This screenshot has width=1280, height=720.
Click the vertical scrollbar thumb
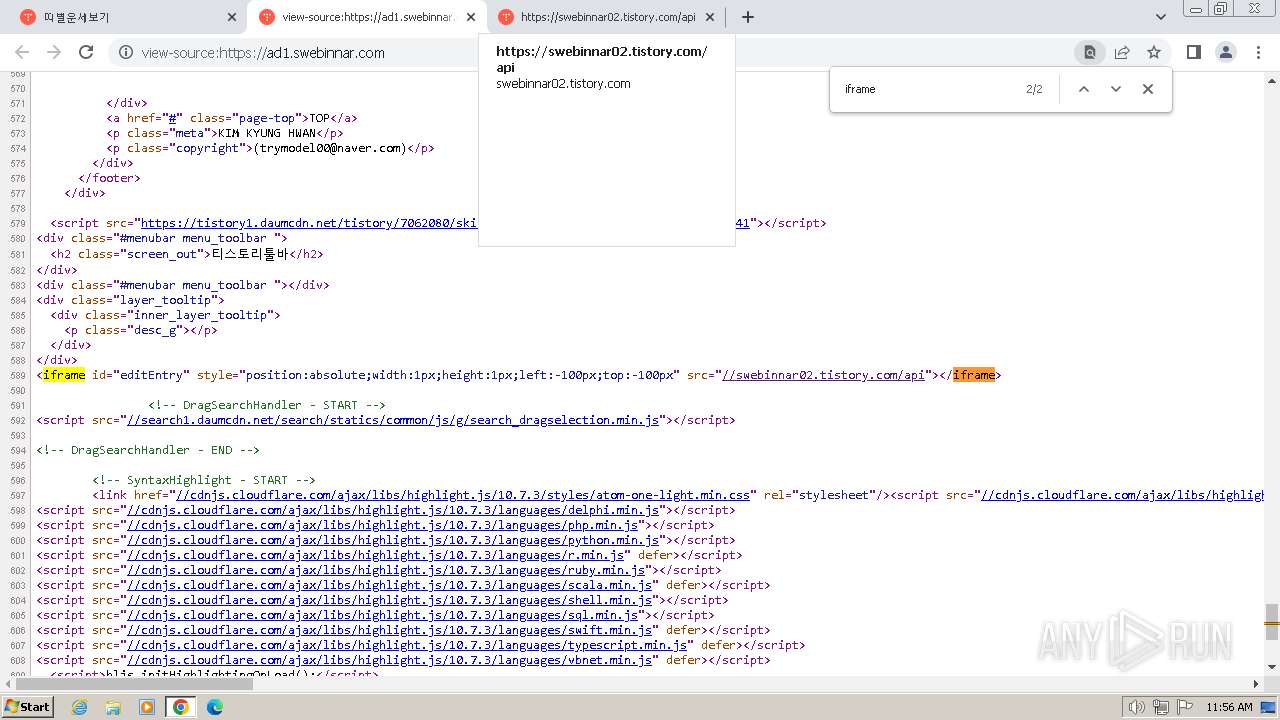[x=1272, y=621]
